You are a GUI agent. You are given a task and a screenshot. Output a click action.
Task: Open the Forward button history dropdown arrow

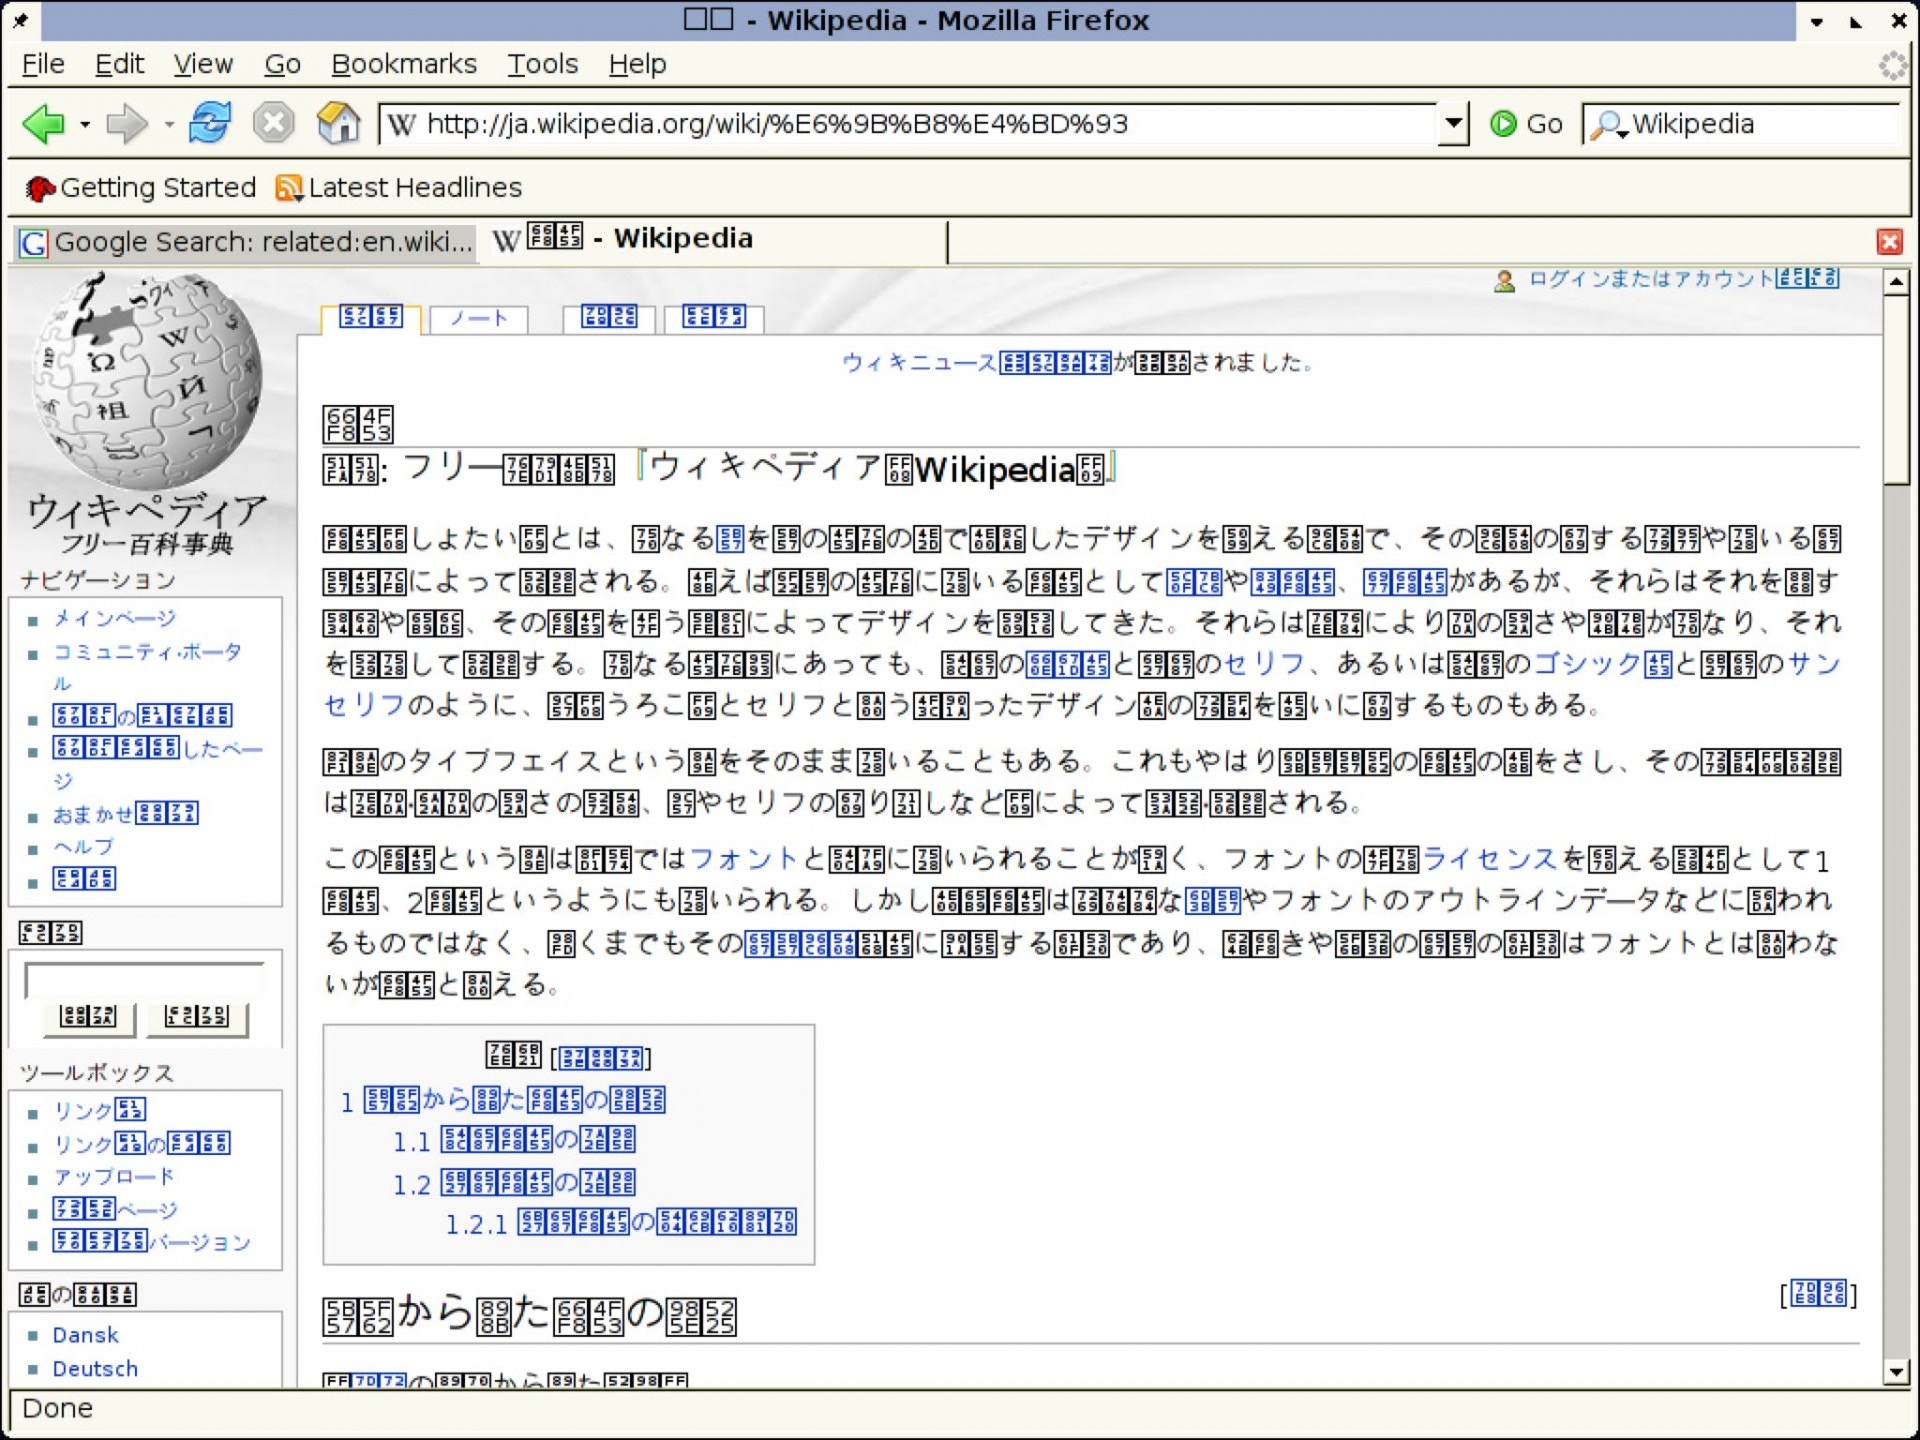tap(169, 125)
